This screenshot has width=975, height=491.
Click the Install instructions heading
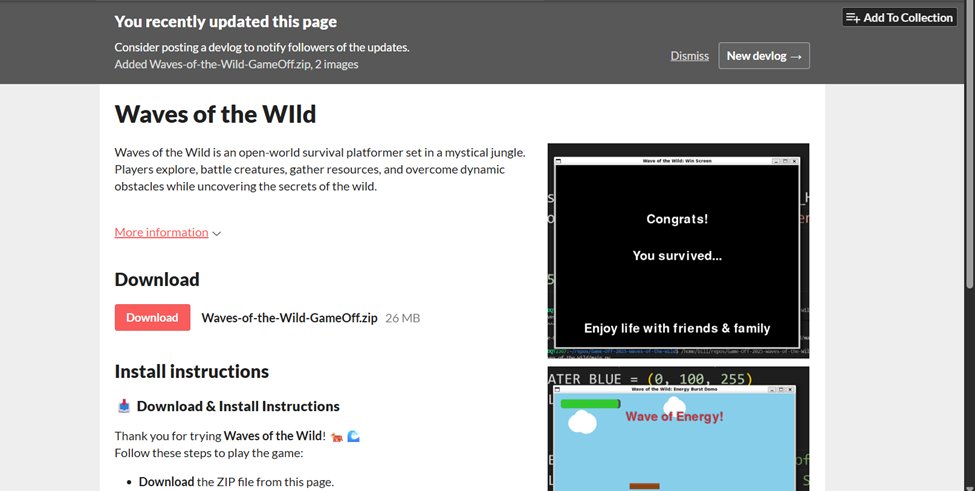(x=192, y=372)
